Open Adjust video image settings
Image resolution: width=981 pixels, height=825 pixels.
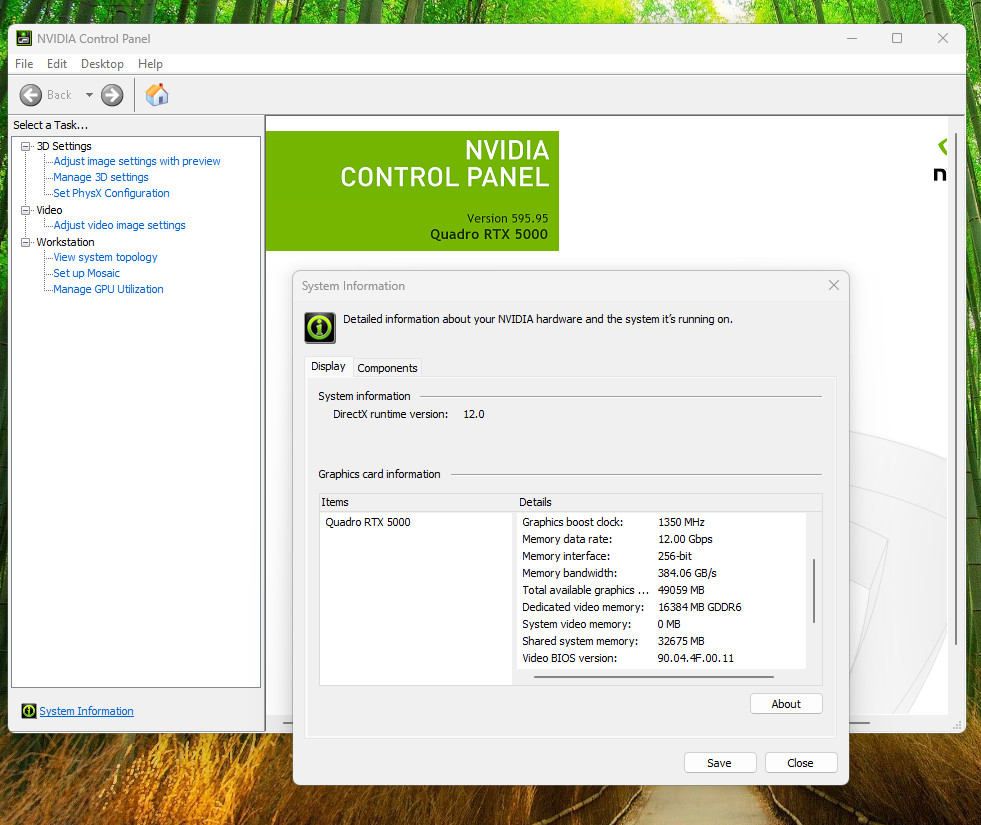pyautogui.click(x=119, y=225)
